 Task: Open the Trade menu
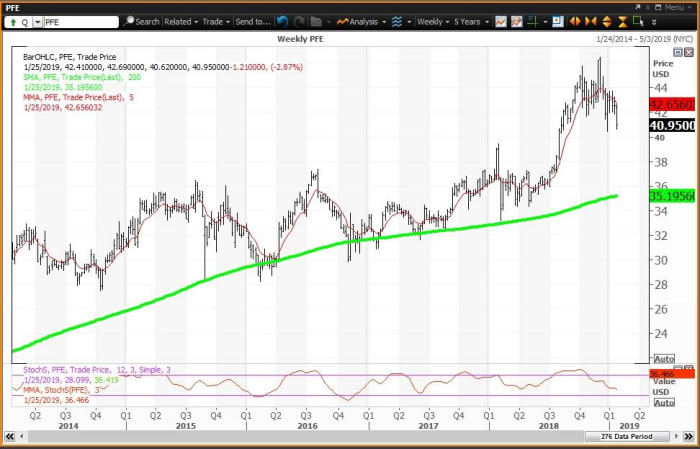(x=216, y=21)
